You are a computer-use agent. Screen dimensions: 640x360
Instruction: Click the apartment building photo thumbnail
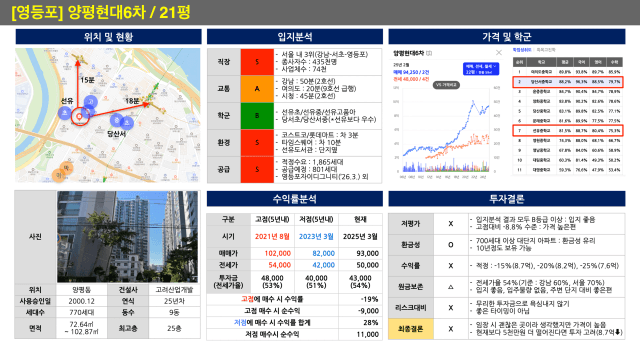point(128,237)
